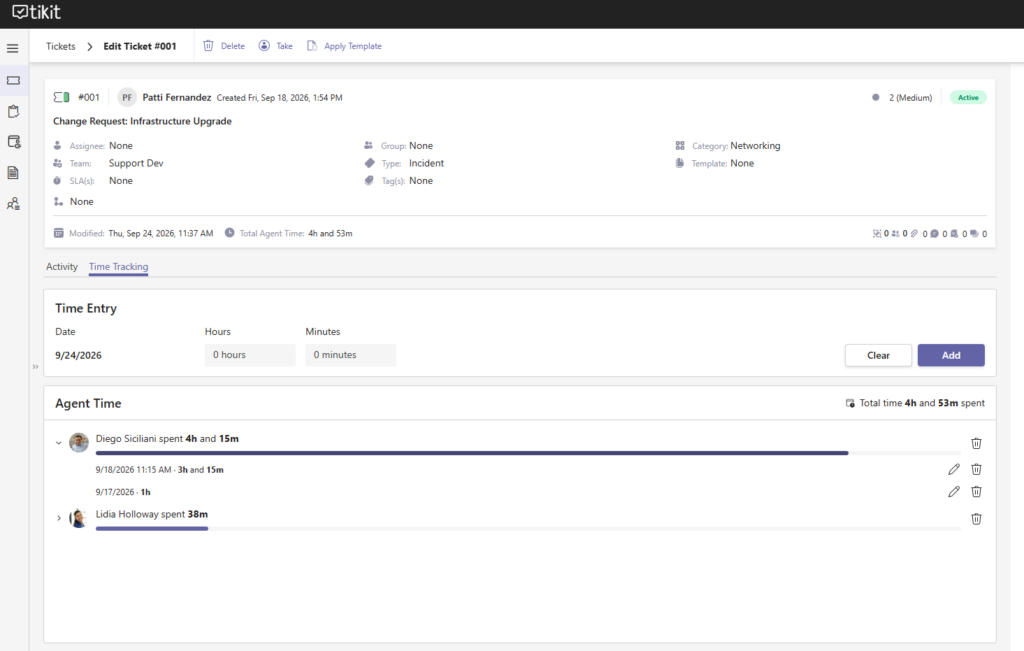Click the ticket number #001
Screen dimensions: 1024x651
coord(89,97)
